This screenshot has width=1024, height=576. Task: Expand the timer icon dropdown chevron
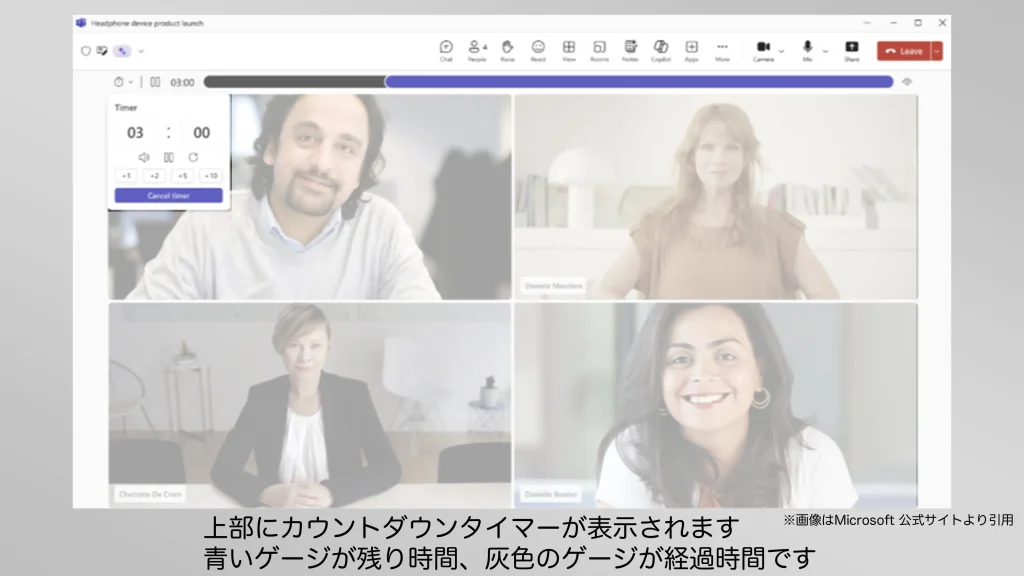click(x=130, y=82)
